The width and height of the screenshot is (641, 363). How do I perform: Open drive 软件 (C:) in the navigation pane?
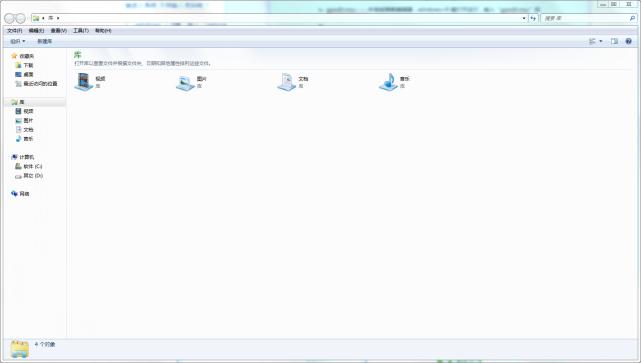(x=29, y=166)
